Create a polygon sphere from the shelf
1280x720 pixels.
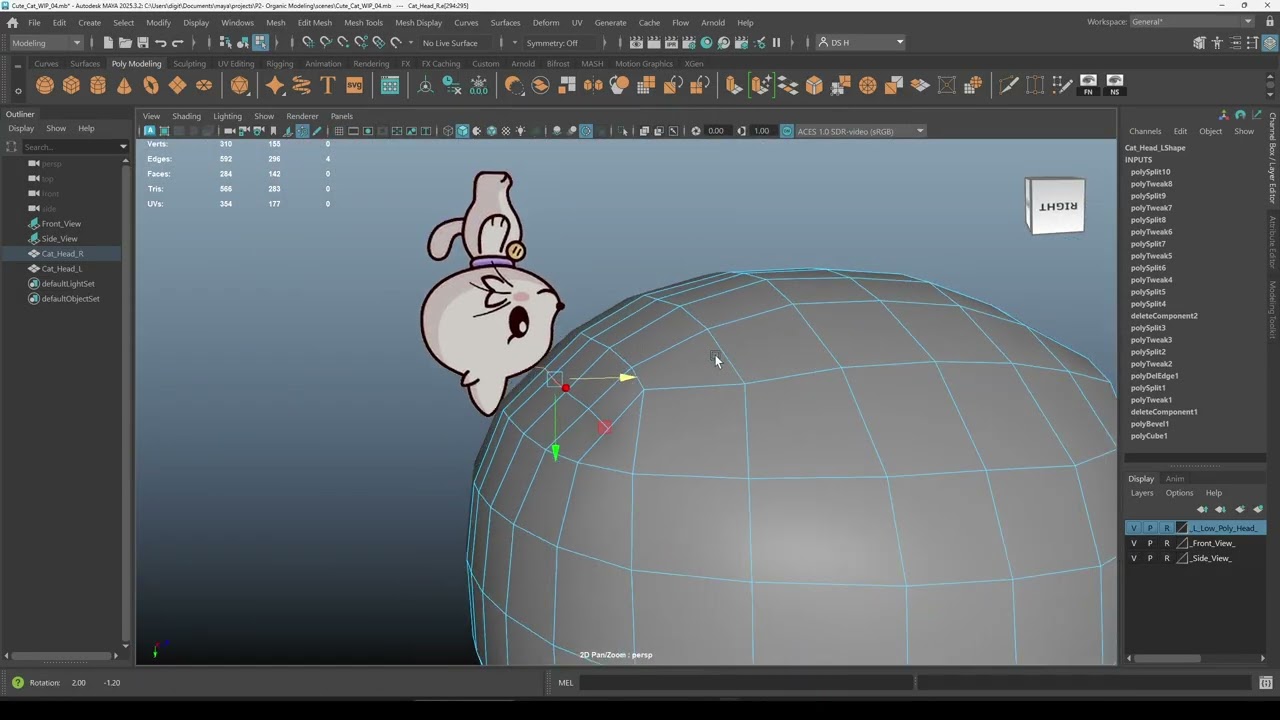click(45, 85)
